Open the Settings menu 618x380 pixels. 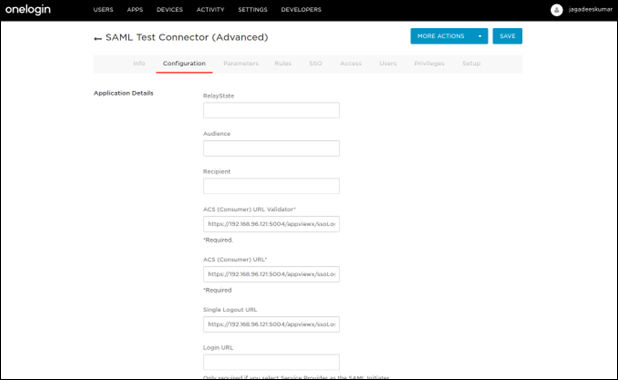pos(253,9)
